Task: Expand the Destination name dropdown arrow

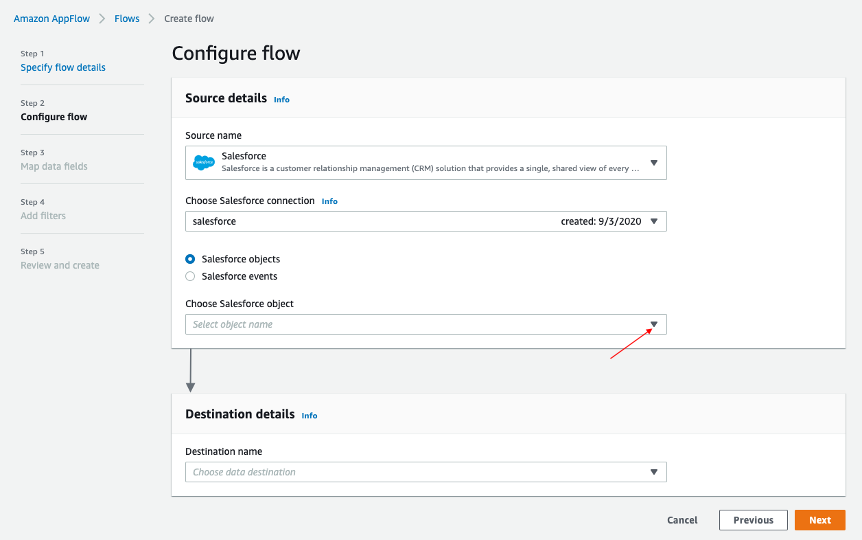Action: 654,472
